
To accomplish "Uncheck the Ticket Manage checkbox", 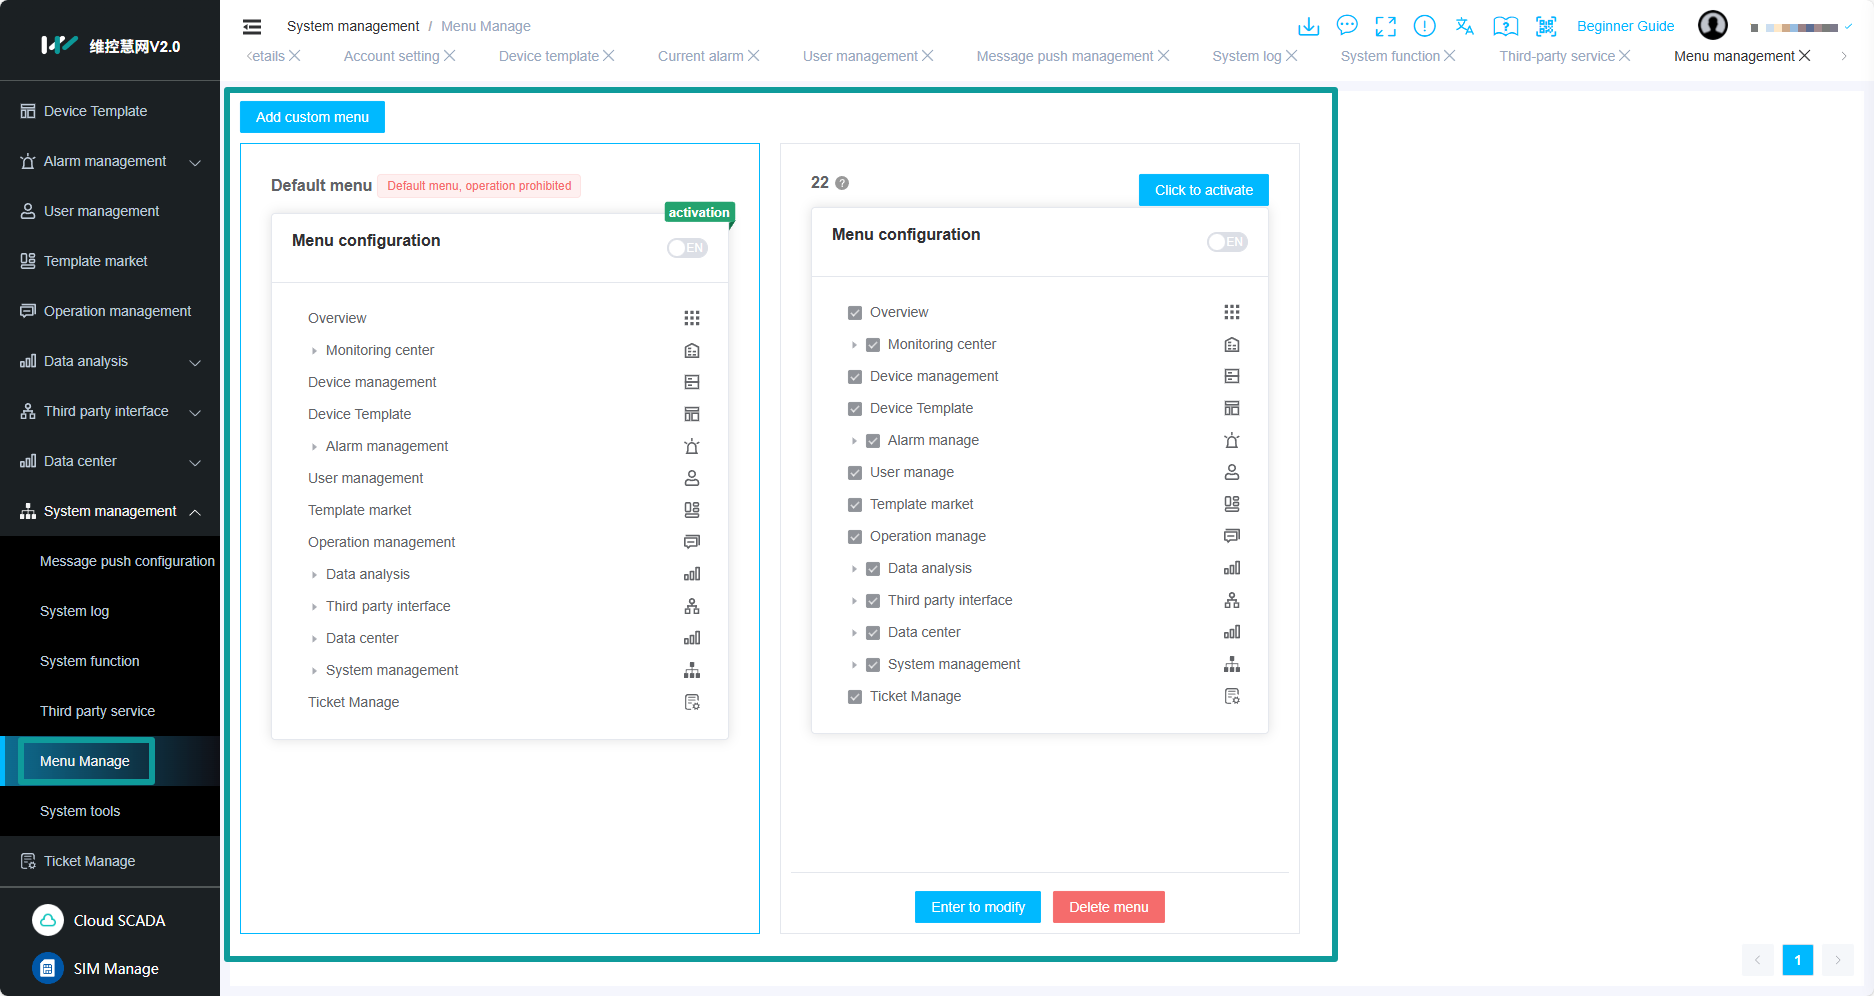I will click(x=855, y=697).
